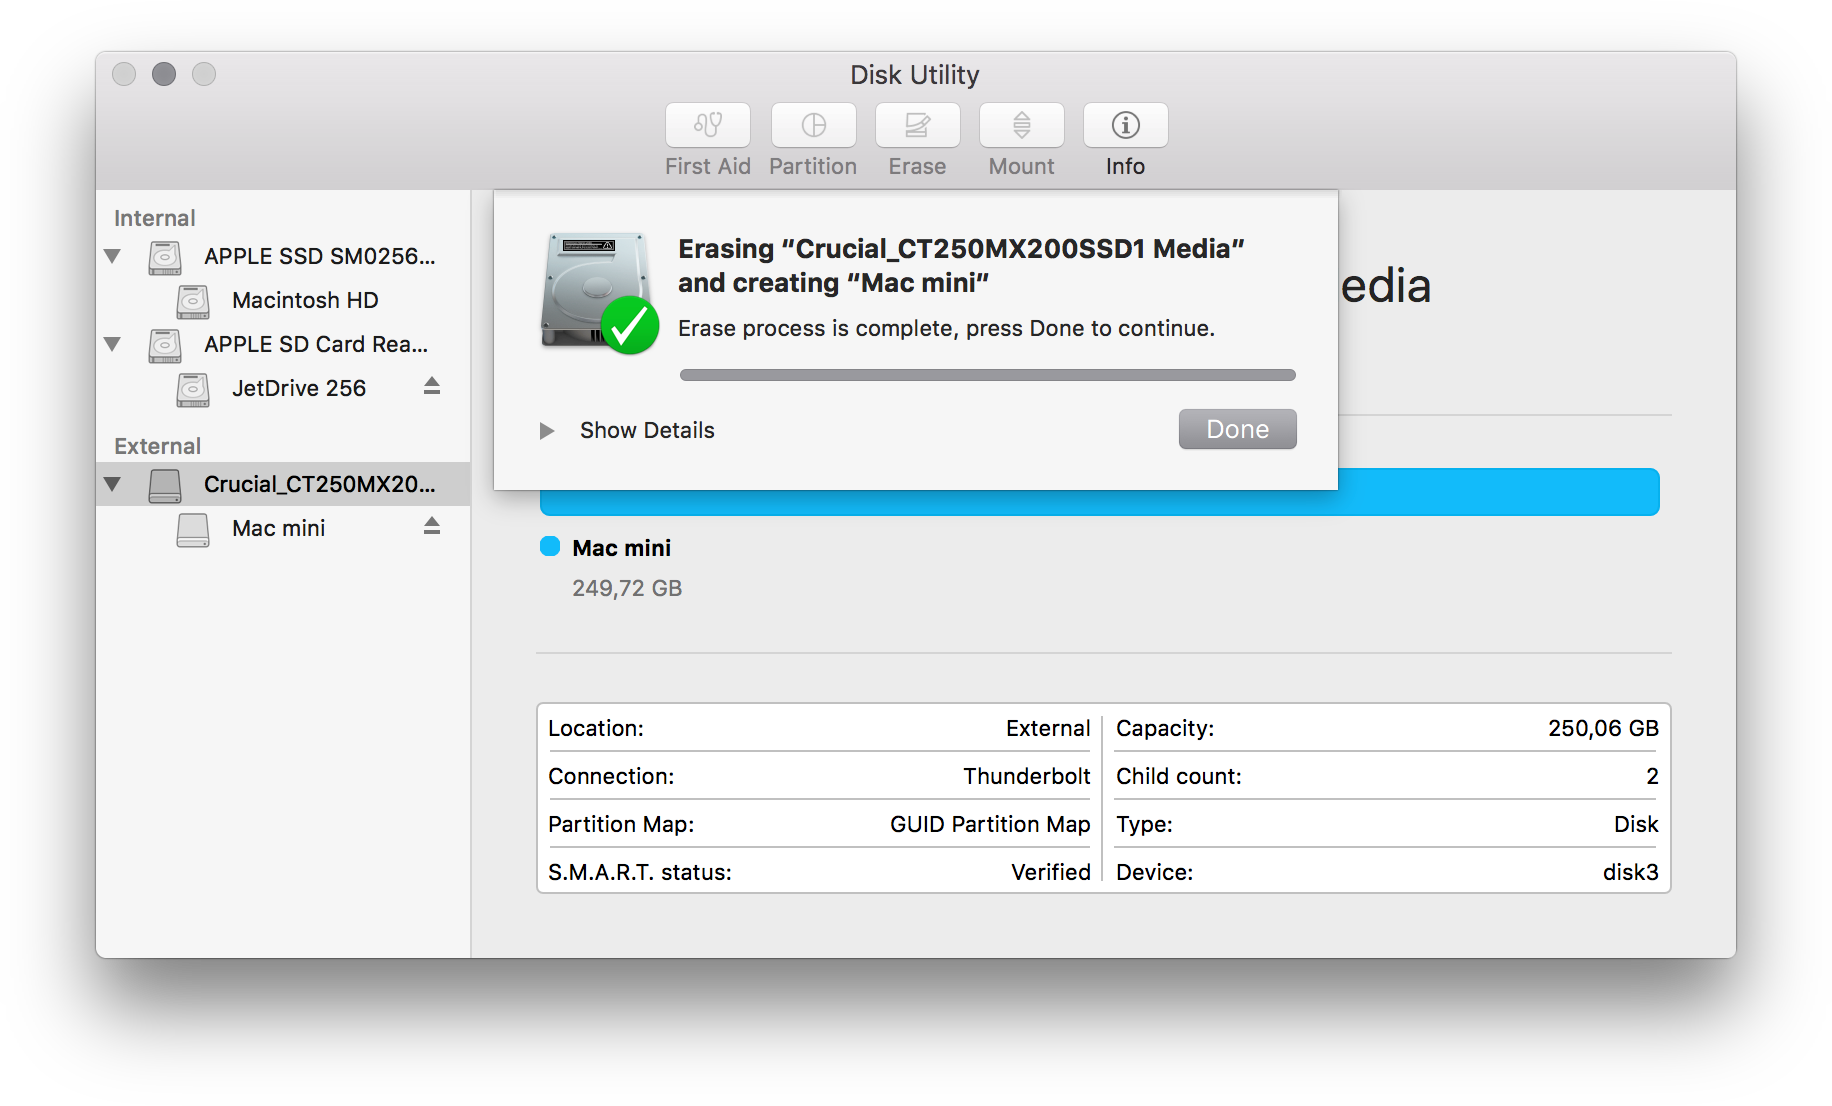Click the Disk Utility window title
1832x1106 pixels.
[x=915, y=75]
